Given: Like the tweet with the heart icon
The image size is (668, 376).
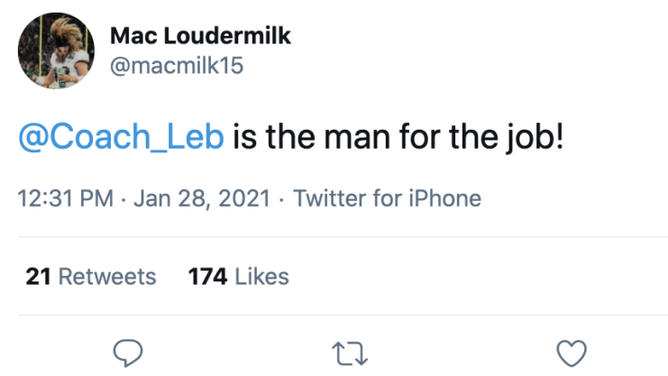Looking at the screenshot, I should click(x=572, y=353).
